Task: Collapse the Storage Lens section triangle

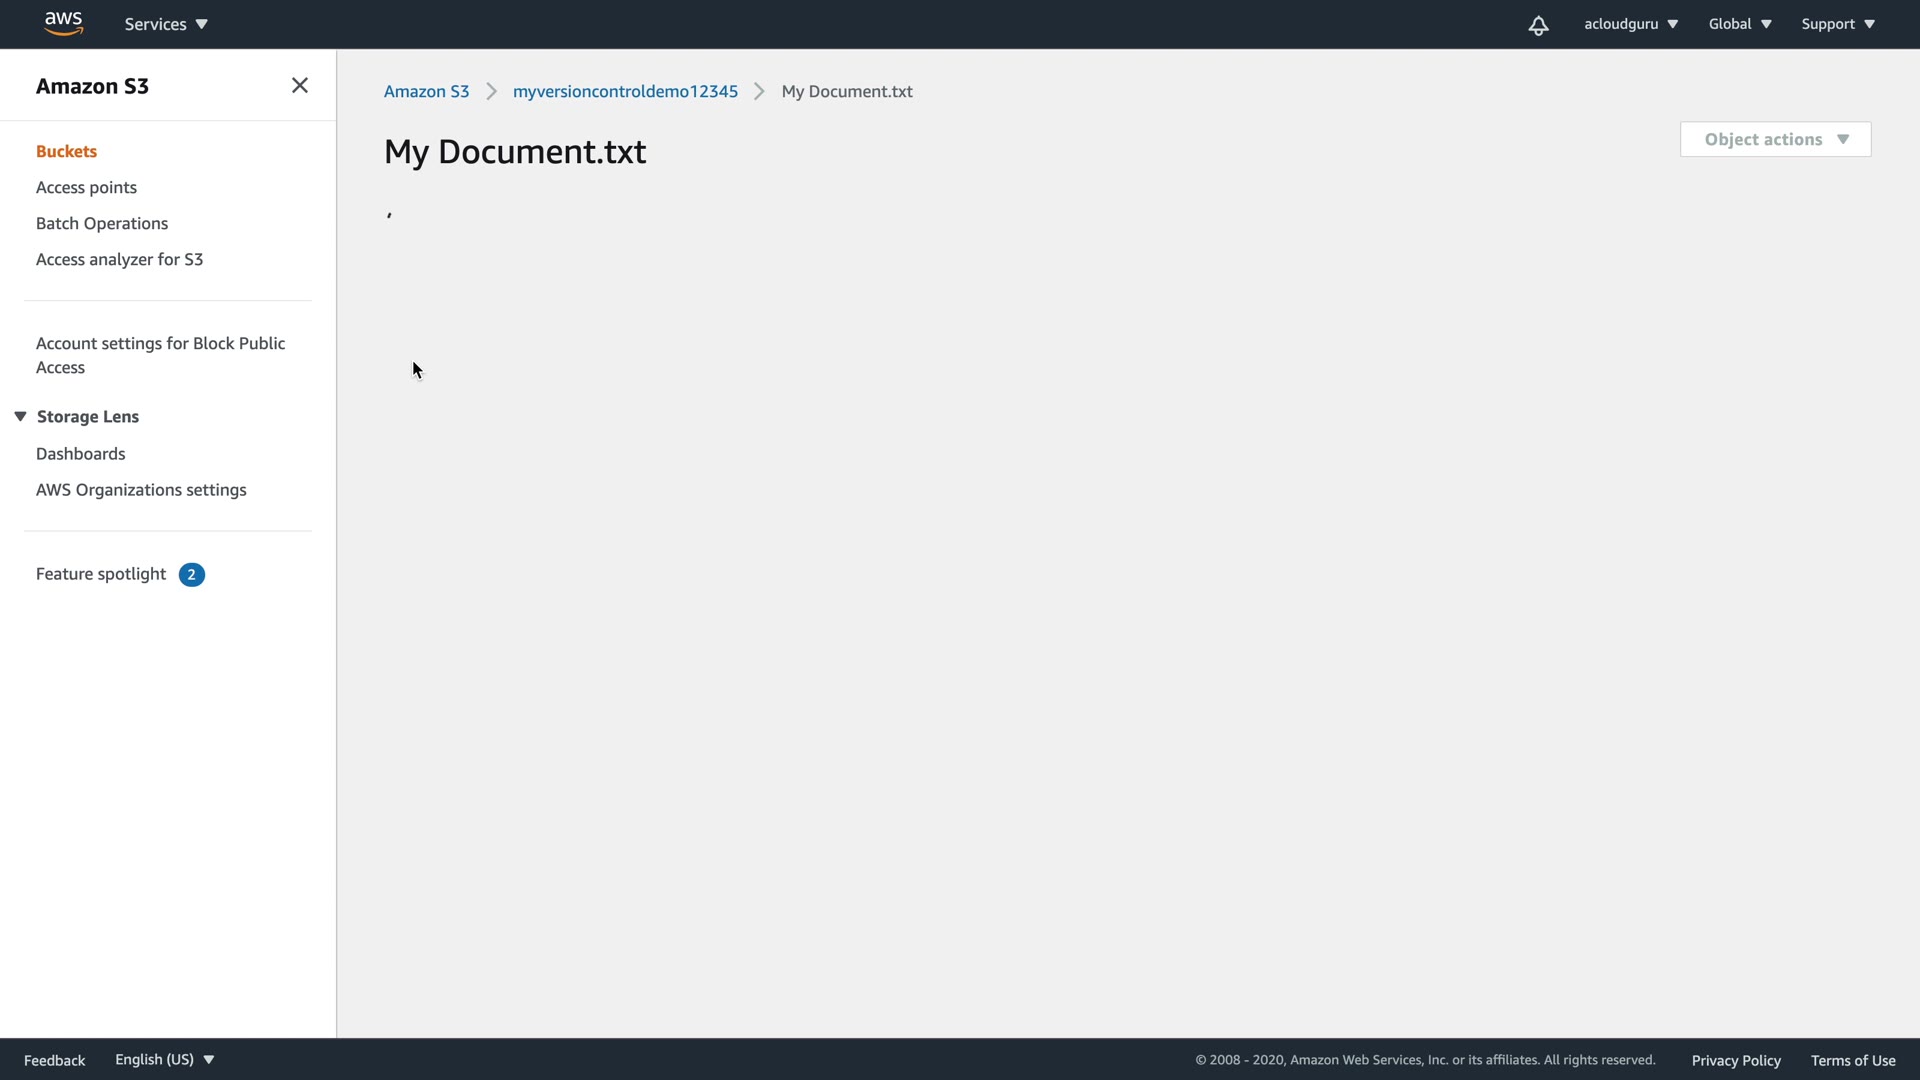Action: 20,417
